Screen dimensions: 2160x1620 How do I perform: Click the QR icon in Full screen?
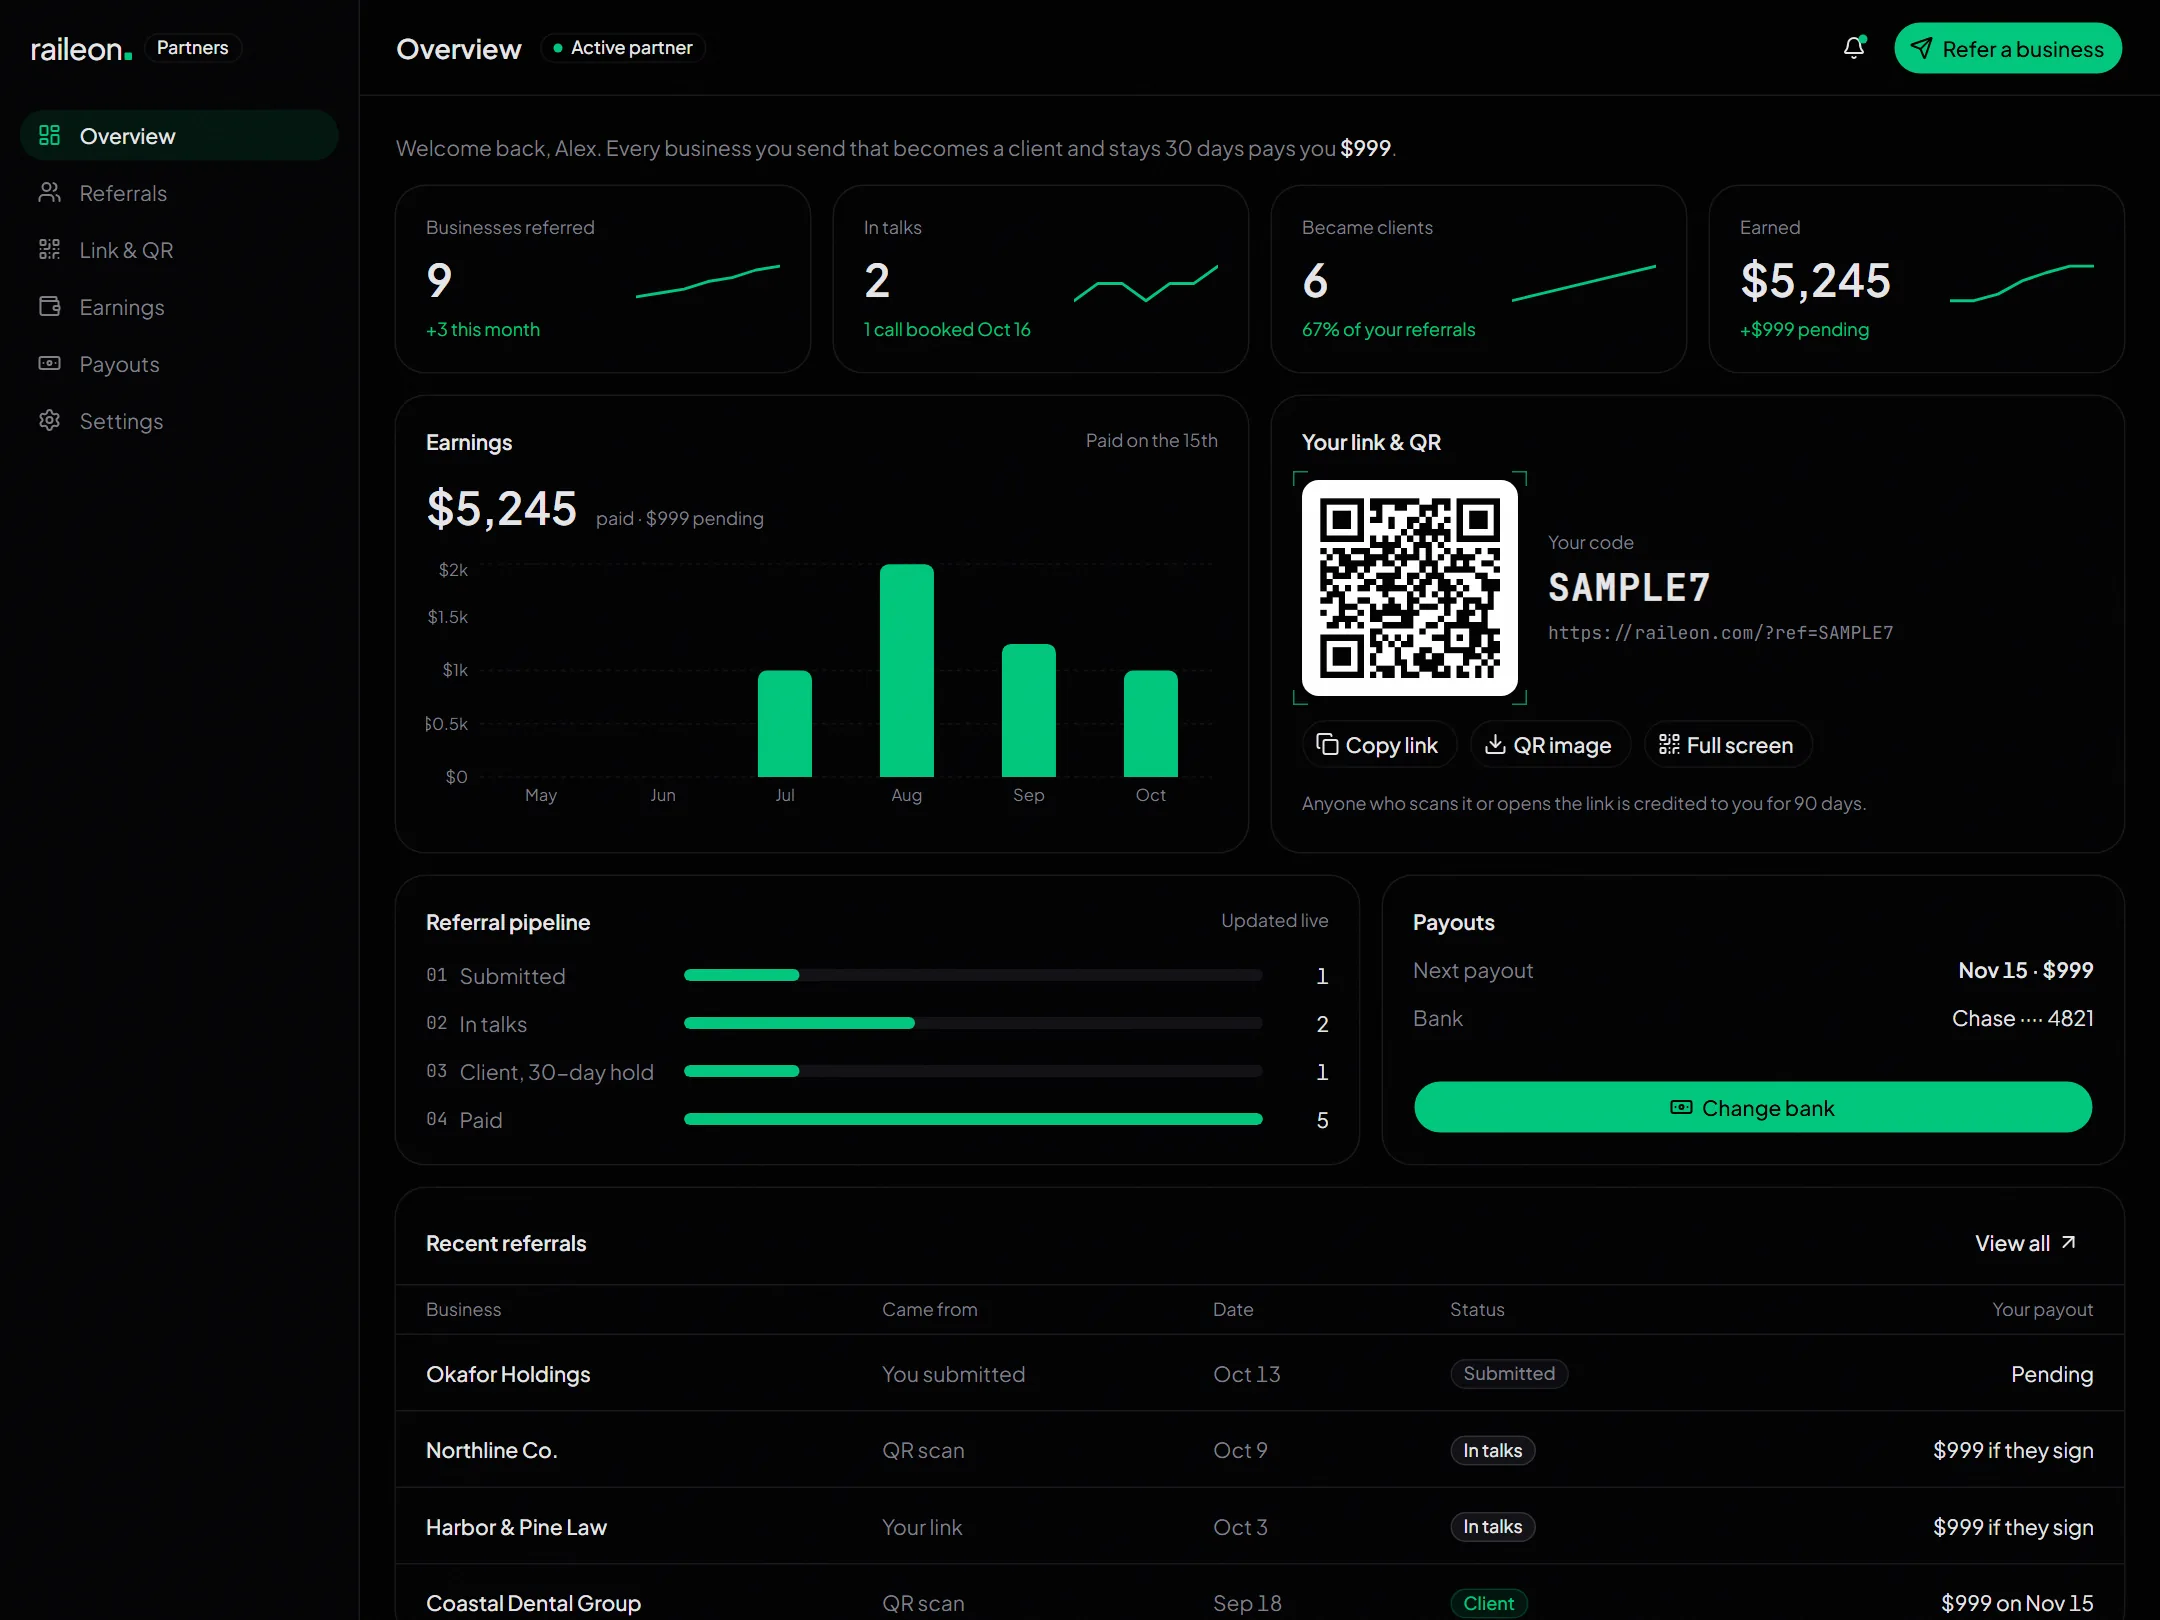pos(1668,744)
